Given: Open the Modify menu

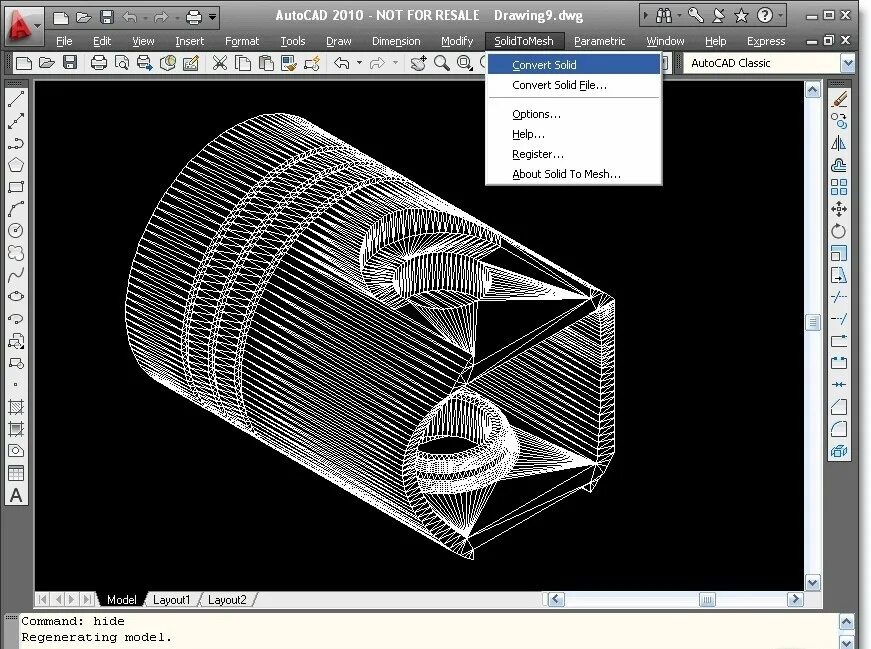Looking at the screenshot, I should coord(457,41).
